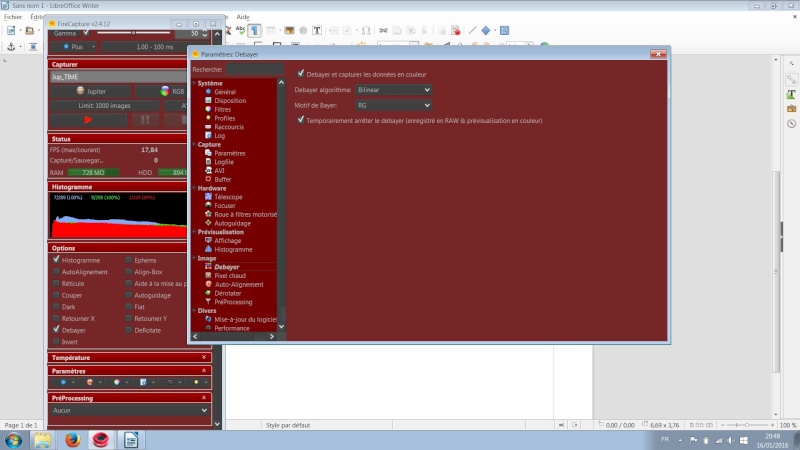Open the Télescope hardware settings
The width and height of the screenshot is (800, 450).
228,197
